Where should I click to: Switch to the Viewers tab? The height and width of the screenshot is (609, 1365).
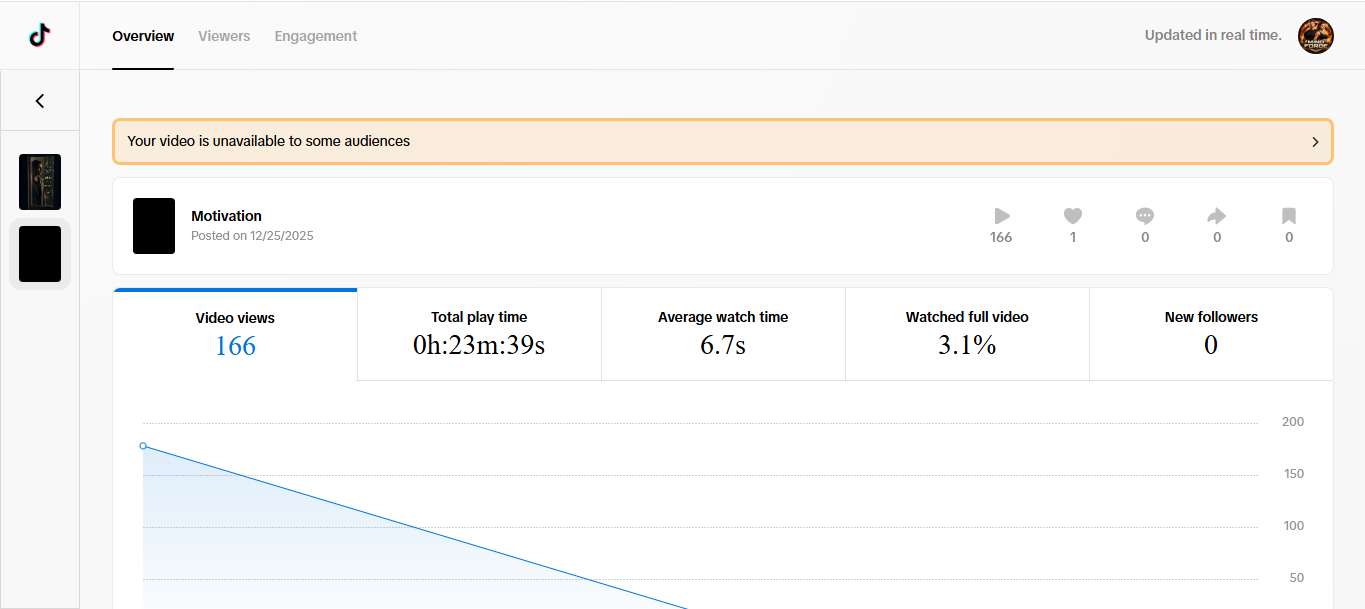(x=224, y=36)
